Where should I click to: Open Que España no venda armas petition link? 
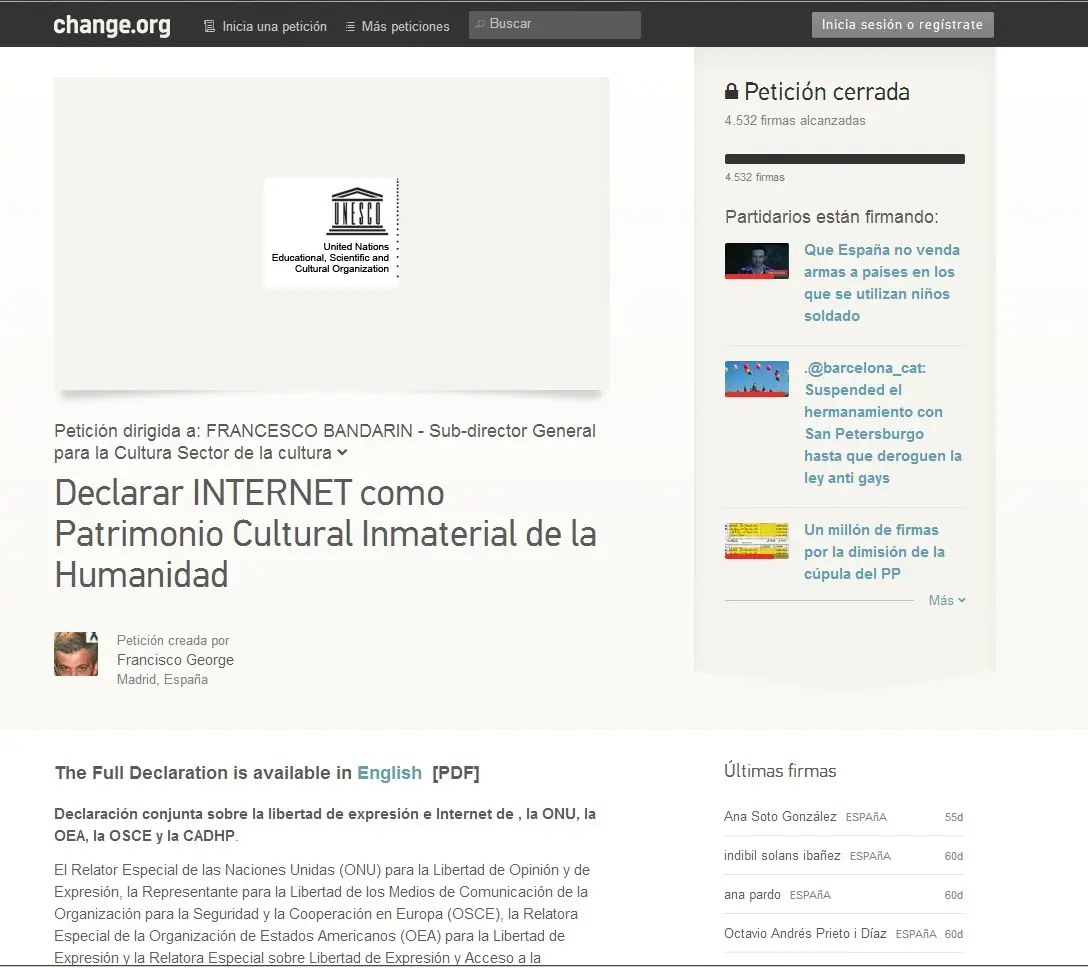click(x=882, y=282)
